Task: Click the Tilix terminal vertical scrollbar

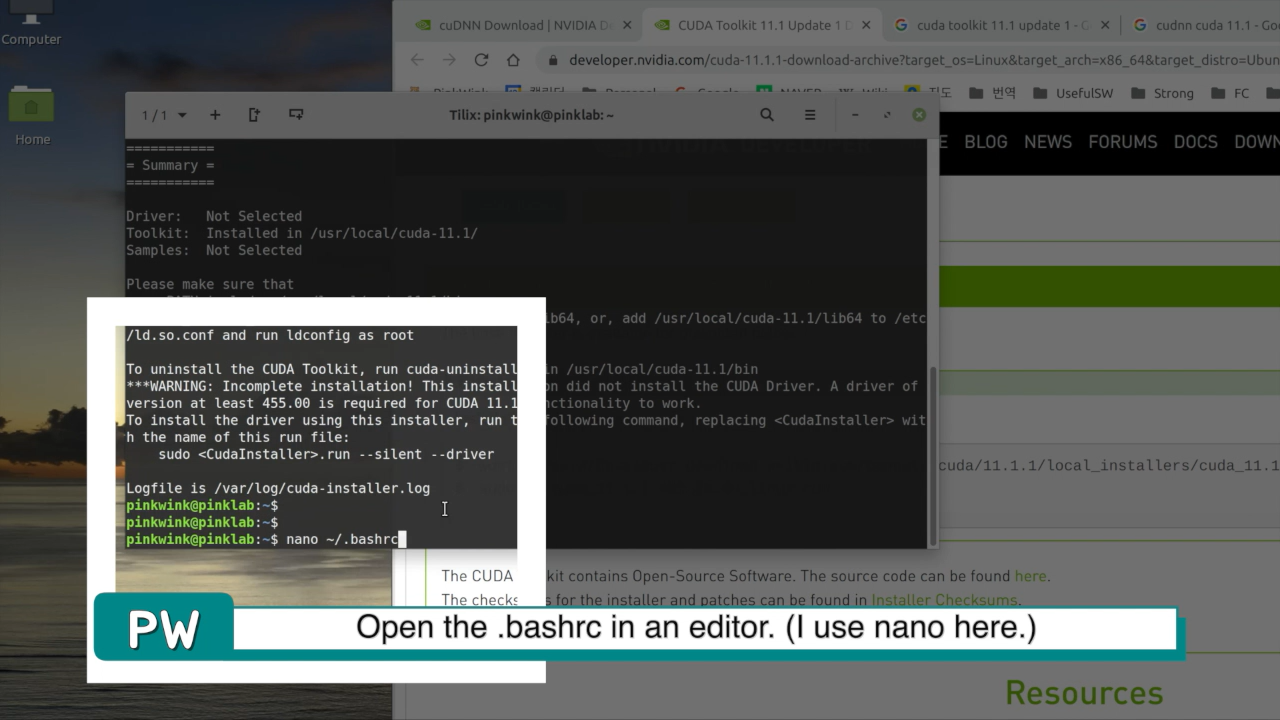Action: coord(932,455)
